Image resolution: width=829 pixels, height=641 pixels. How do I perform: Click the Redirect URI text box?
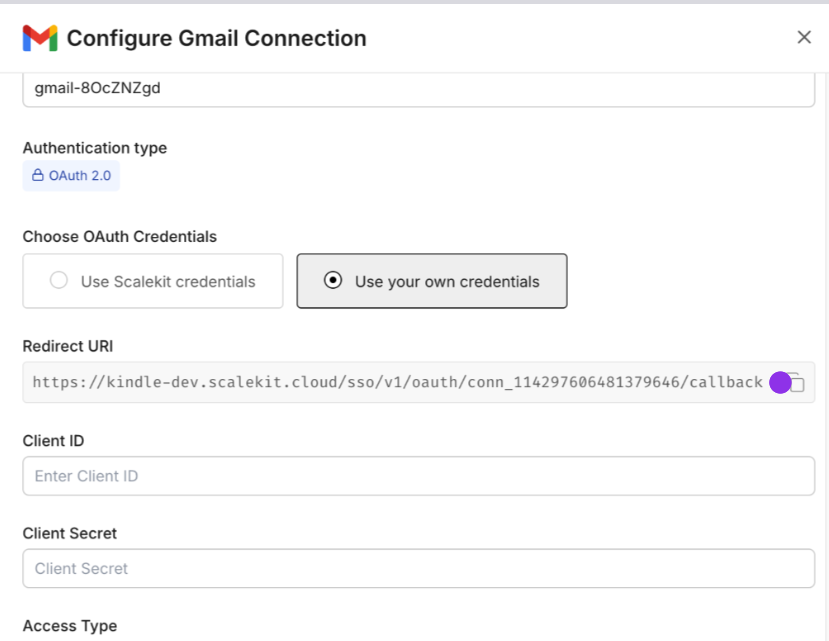coord(400,382)
